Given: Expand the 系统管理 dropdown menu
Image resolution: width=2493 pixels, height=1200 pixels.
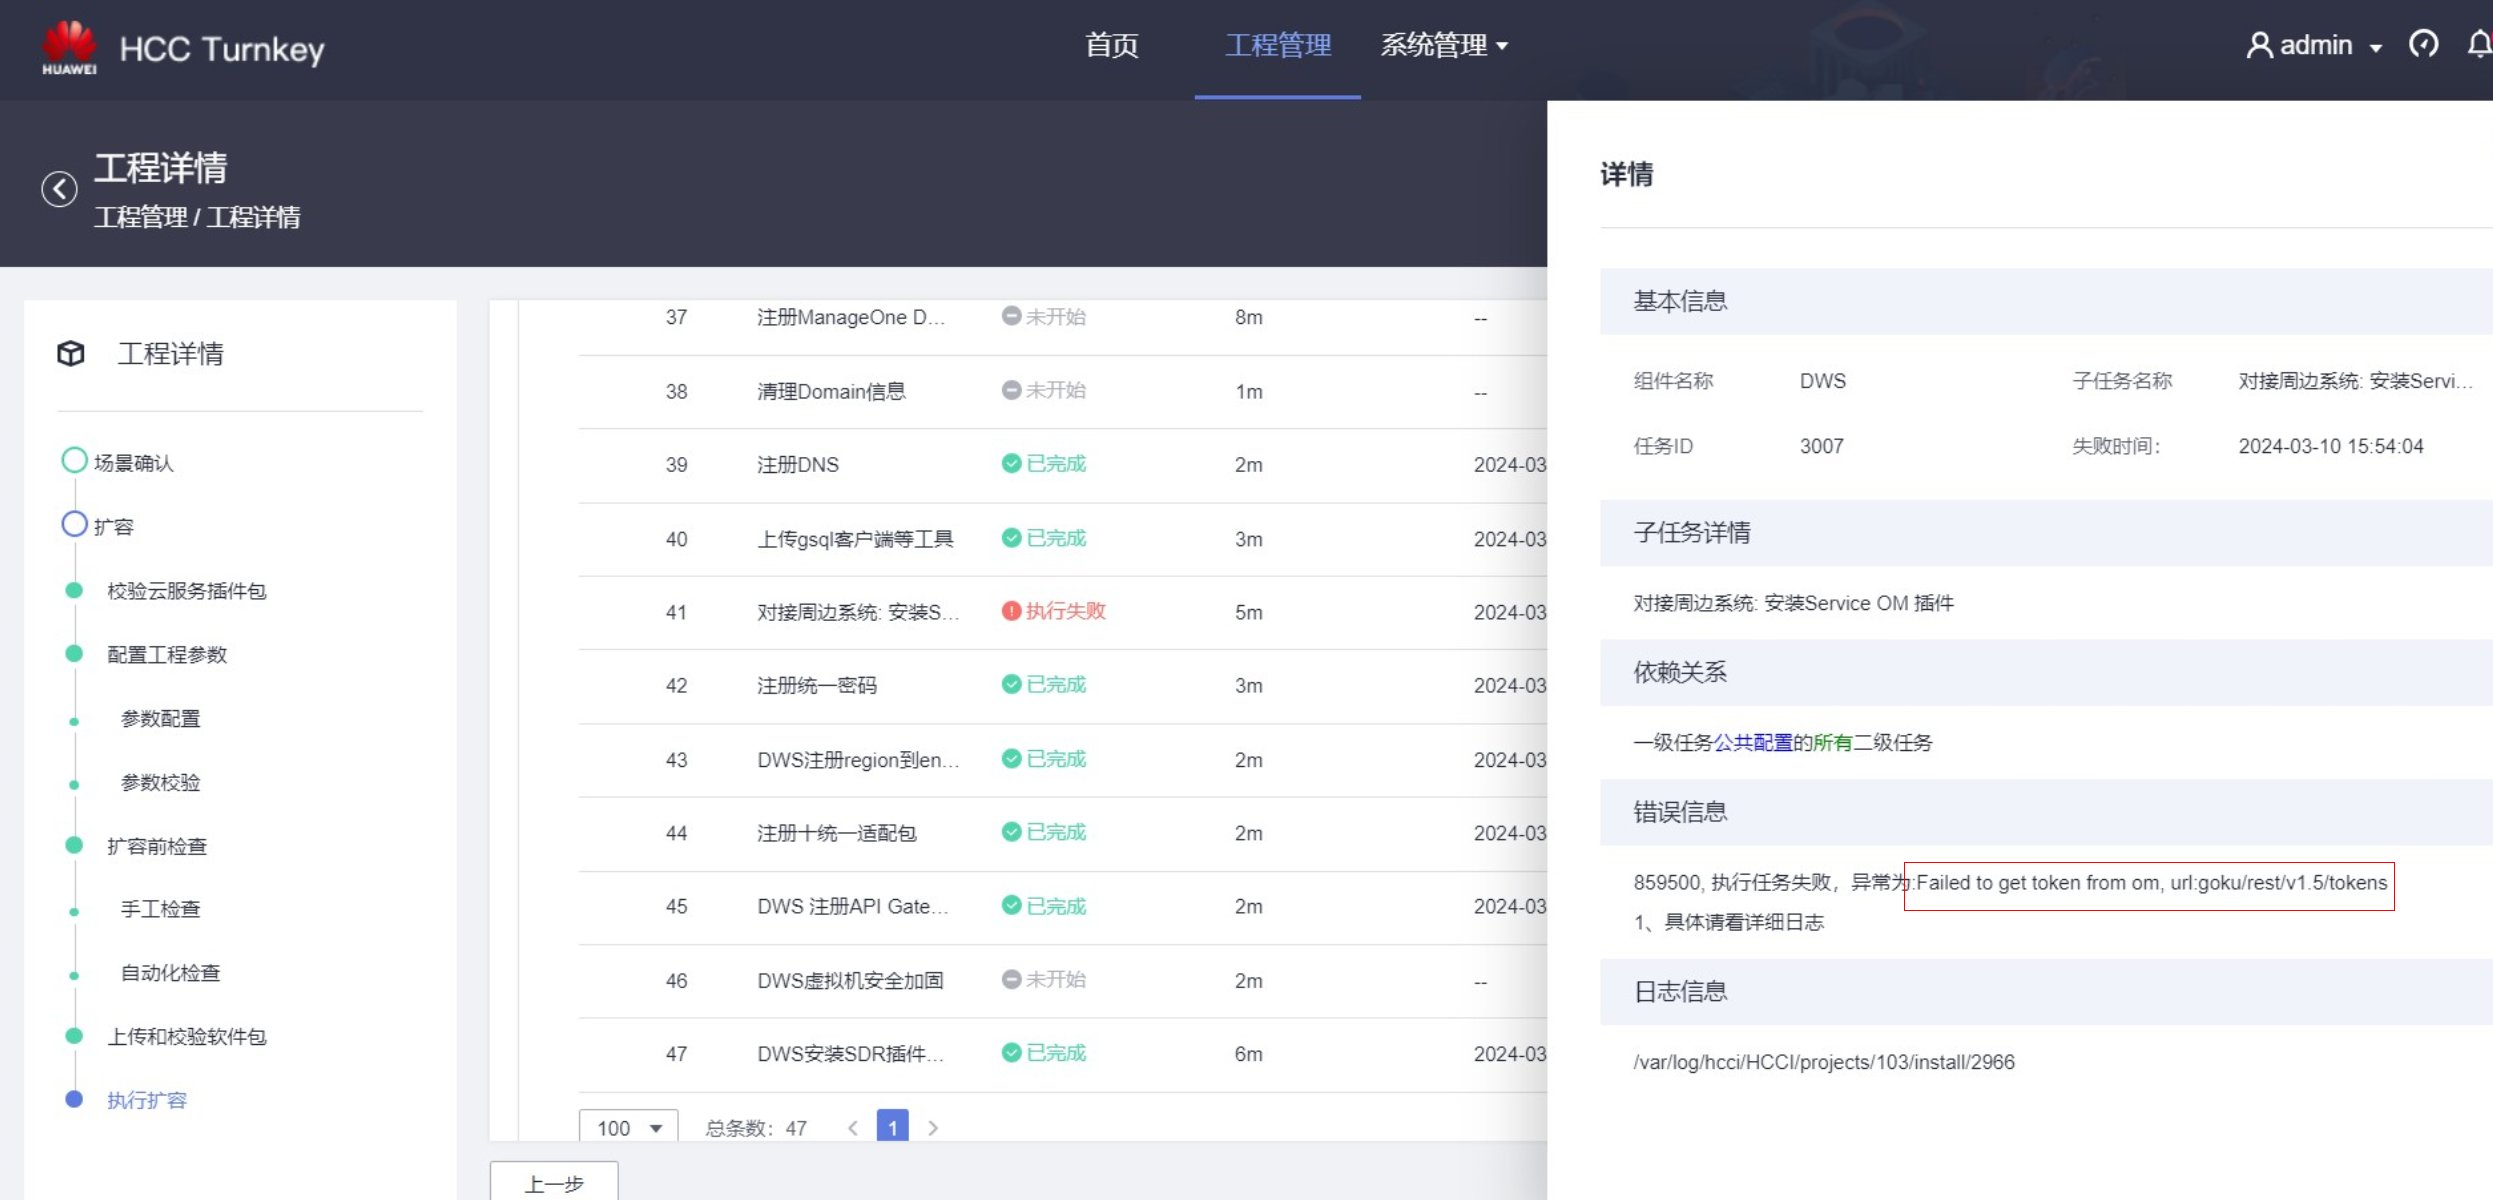Looking at the screenshot, I should pos(1444,45).
